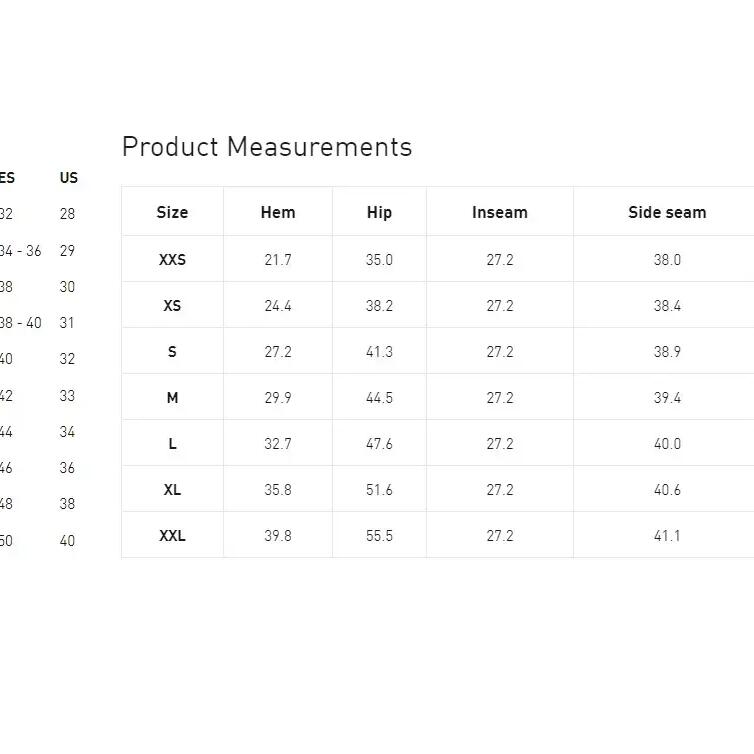Click the US column header
Image resolution: width=754 pixels, height=754 pixels.
69,178
